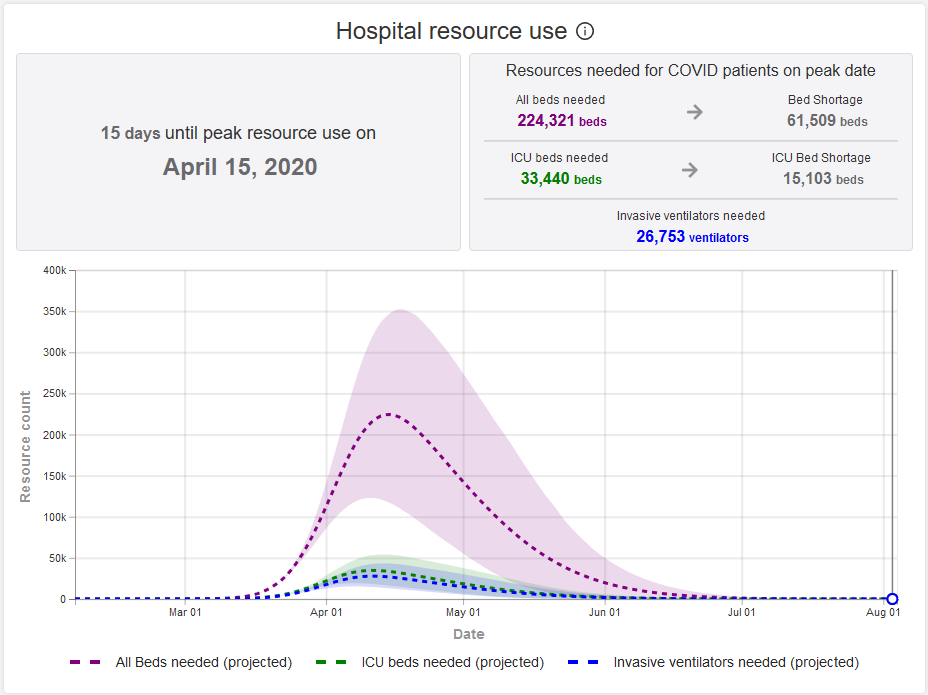The image size is (928, 695).
Task: Click the 26,753 ventilators value
Action: pyautogui.click(x=692, y=237)
